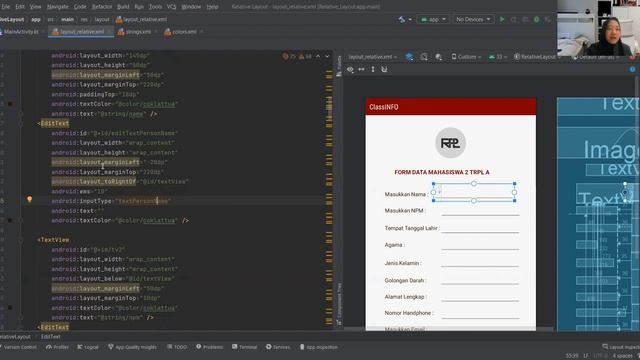640x360 pixels.
Task: Click the 'main' breadcrumb in the navigation bar
Action: coord(67,19)
